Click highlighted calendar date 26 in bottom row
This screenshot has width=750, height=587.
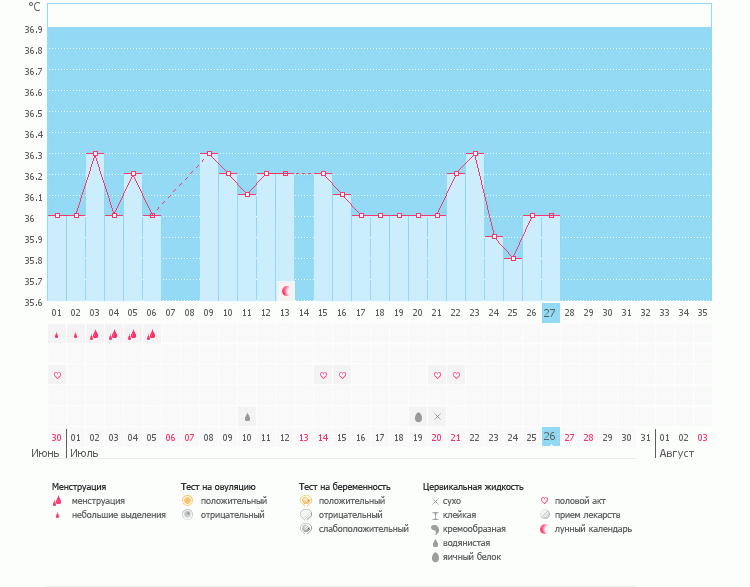pyautogui.click(x=550, y=437)
